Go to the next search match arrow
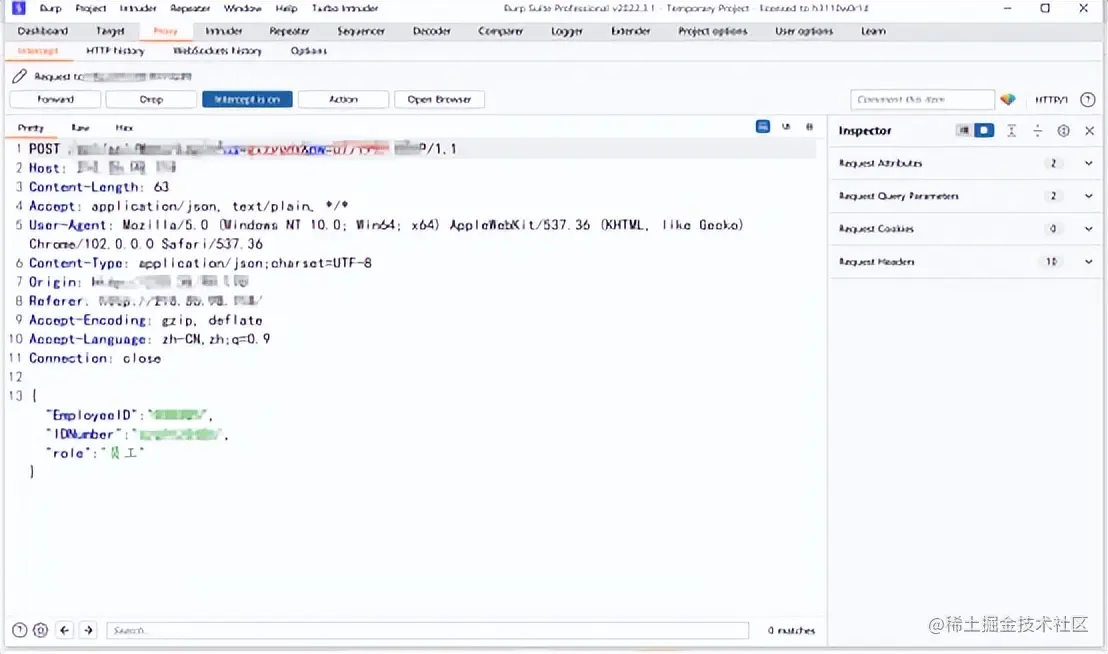This screenshot has width=1108, height=654. [88, 630]
